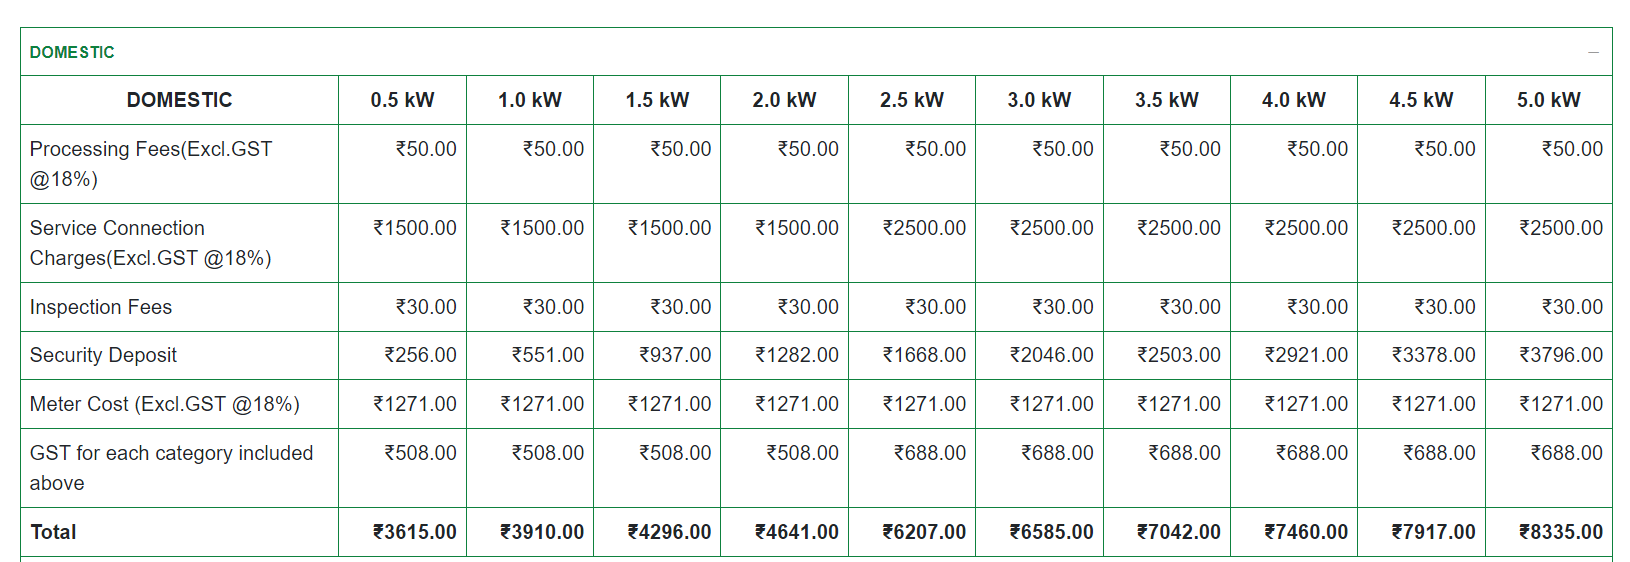Click the Meter Cost row label

[x=165, y=404]
